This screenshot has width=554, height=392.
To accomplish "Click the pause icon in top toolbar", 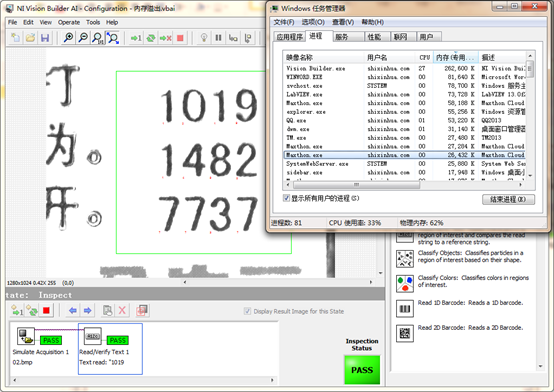I will click(x=218, y=38).
